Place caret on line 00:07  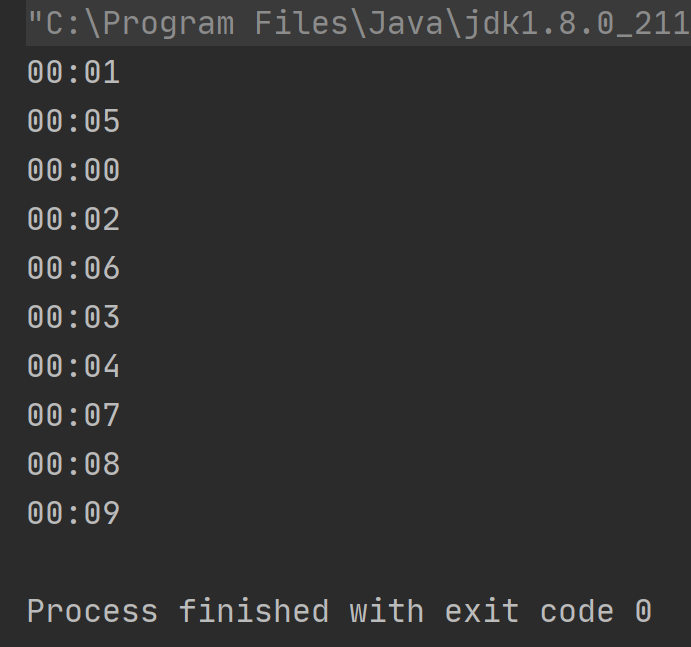point(73,415)
